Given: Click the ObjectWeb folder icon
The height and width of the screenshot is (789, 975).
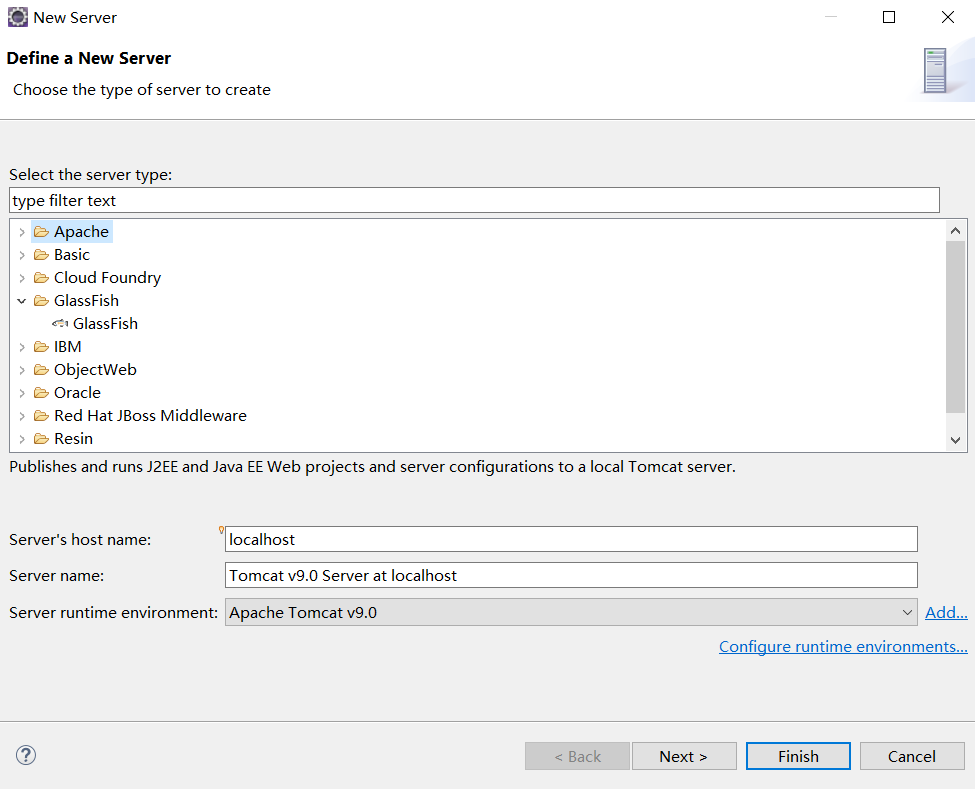Looking at the screenshot, I should coord(41,370).
